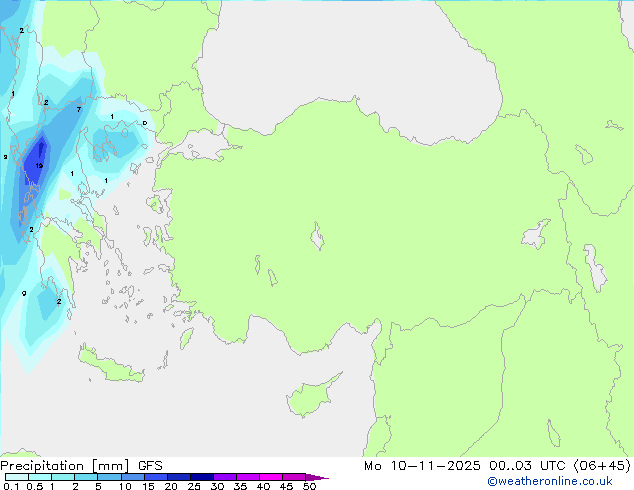Click the '19' precipitation value on the map
The width and height of the screenshot is (634, 490).
point(39,166)
